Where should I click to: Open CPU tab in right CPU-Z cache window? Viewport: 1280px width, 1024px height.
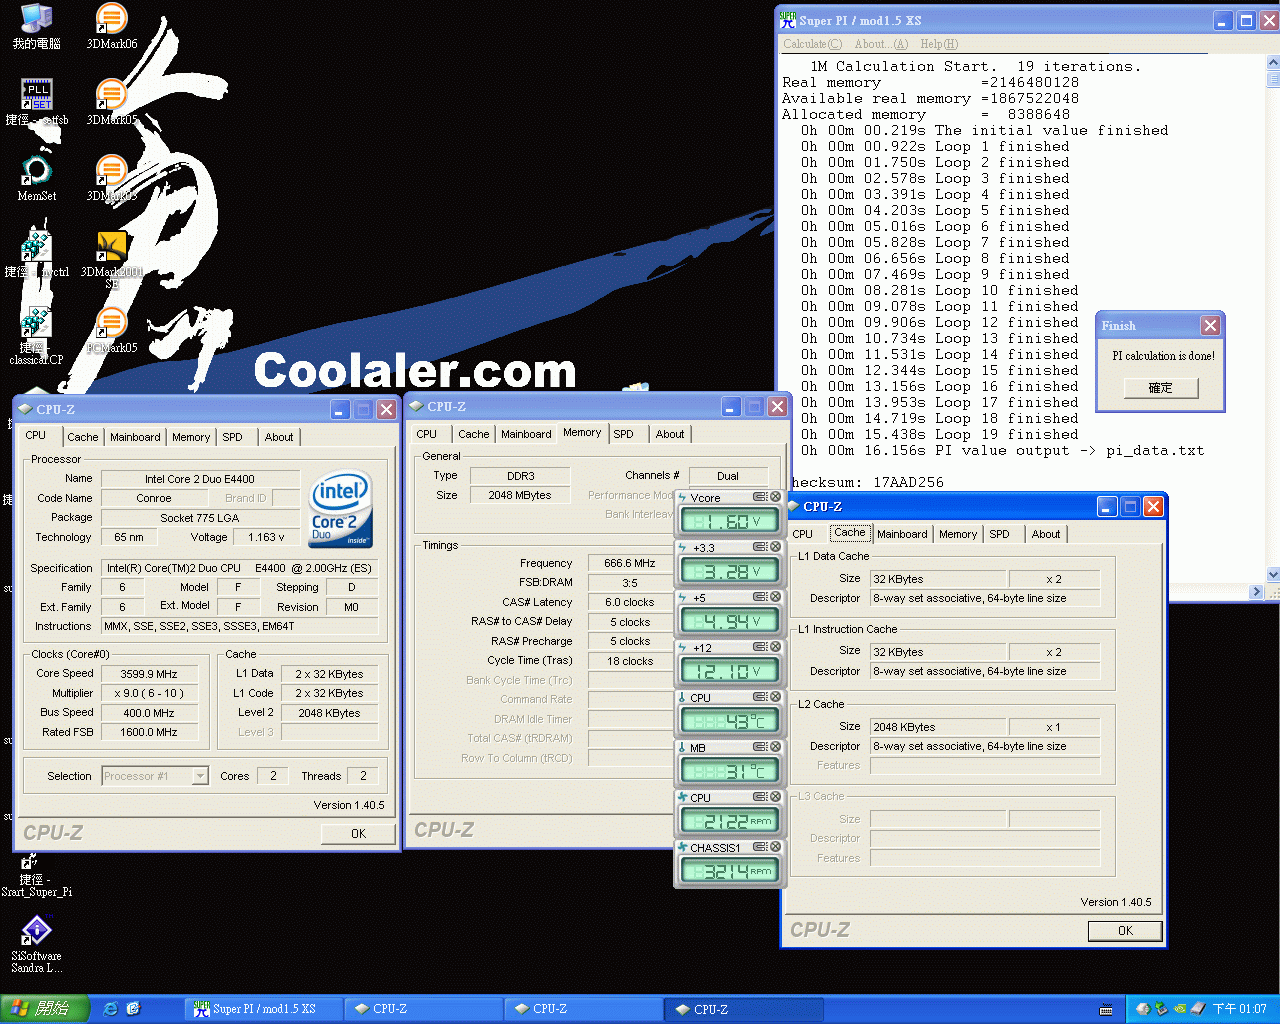click(803, 534)
